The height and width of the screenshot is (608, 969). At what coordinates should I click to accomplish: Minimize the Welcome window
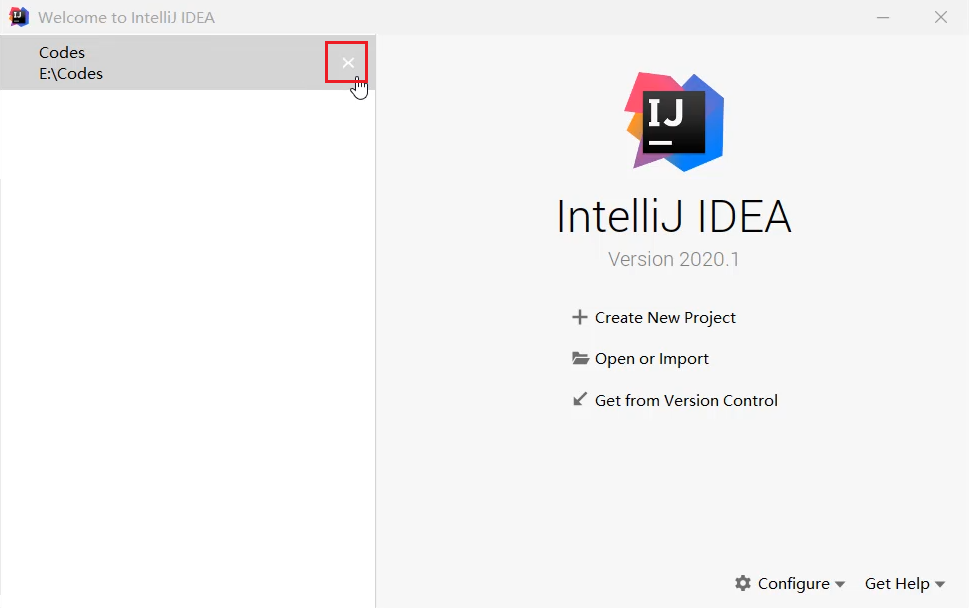[x=883, y=17]
